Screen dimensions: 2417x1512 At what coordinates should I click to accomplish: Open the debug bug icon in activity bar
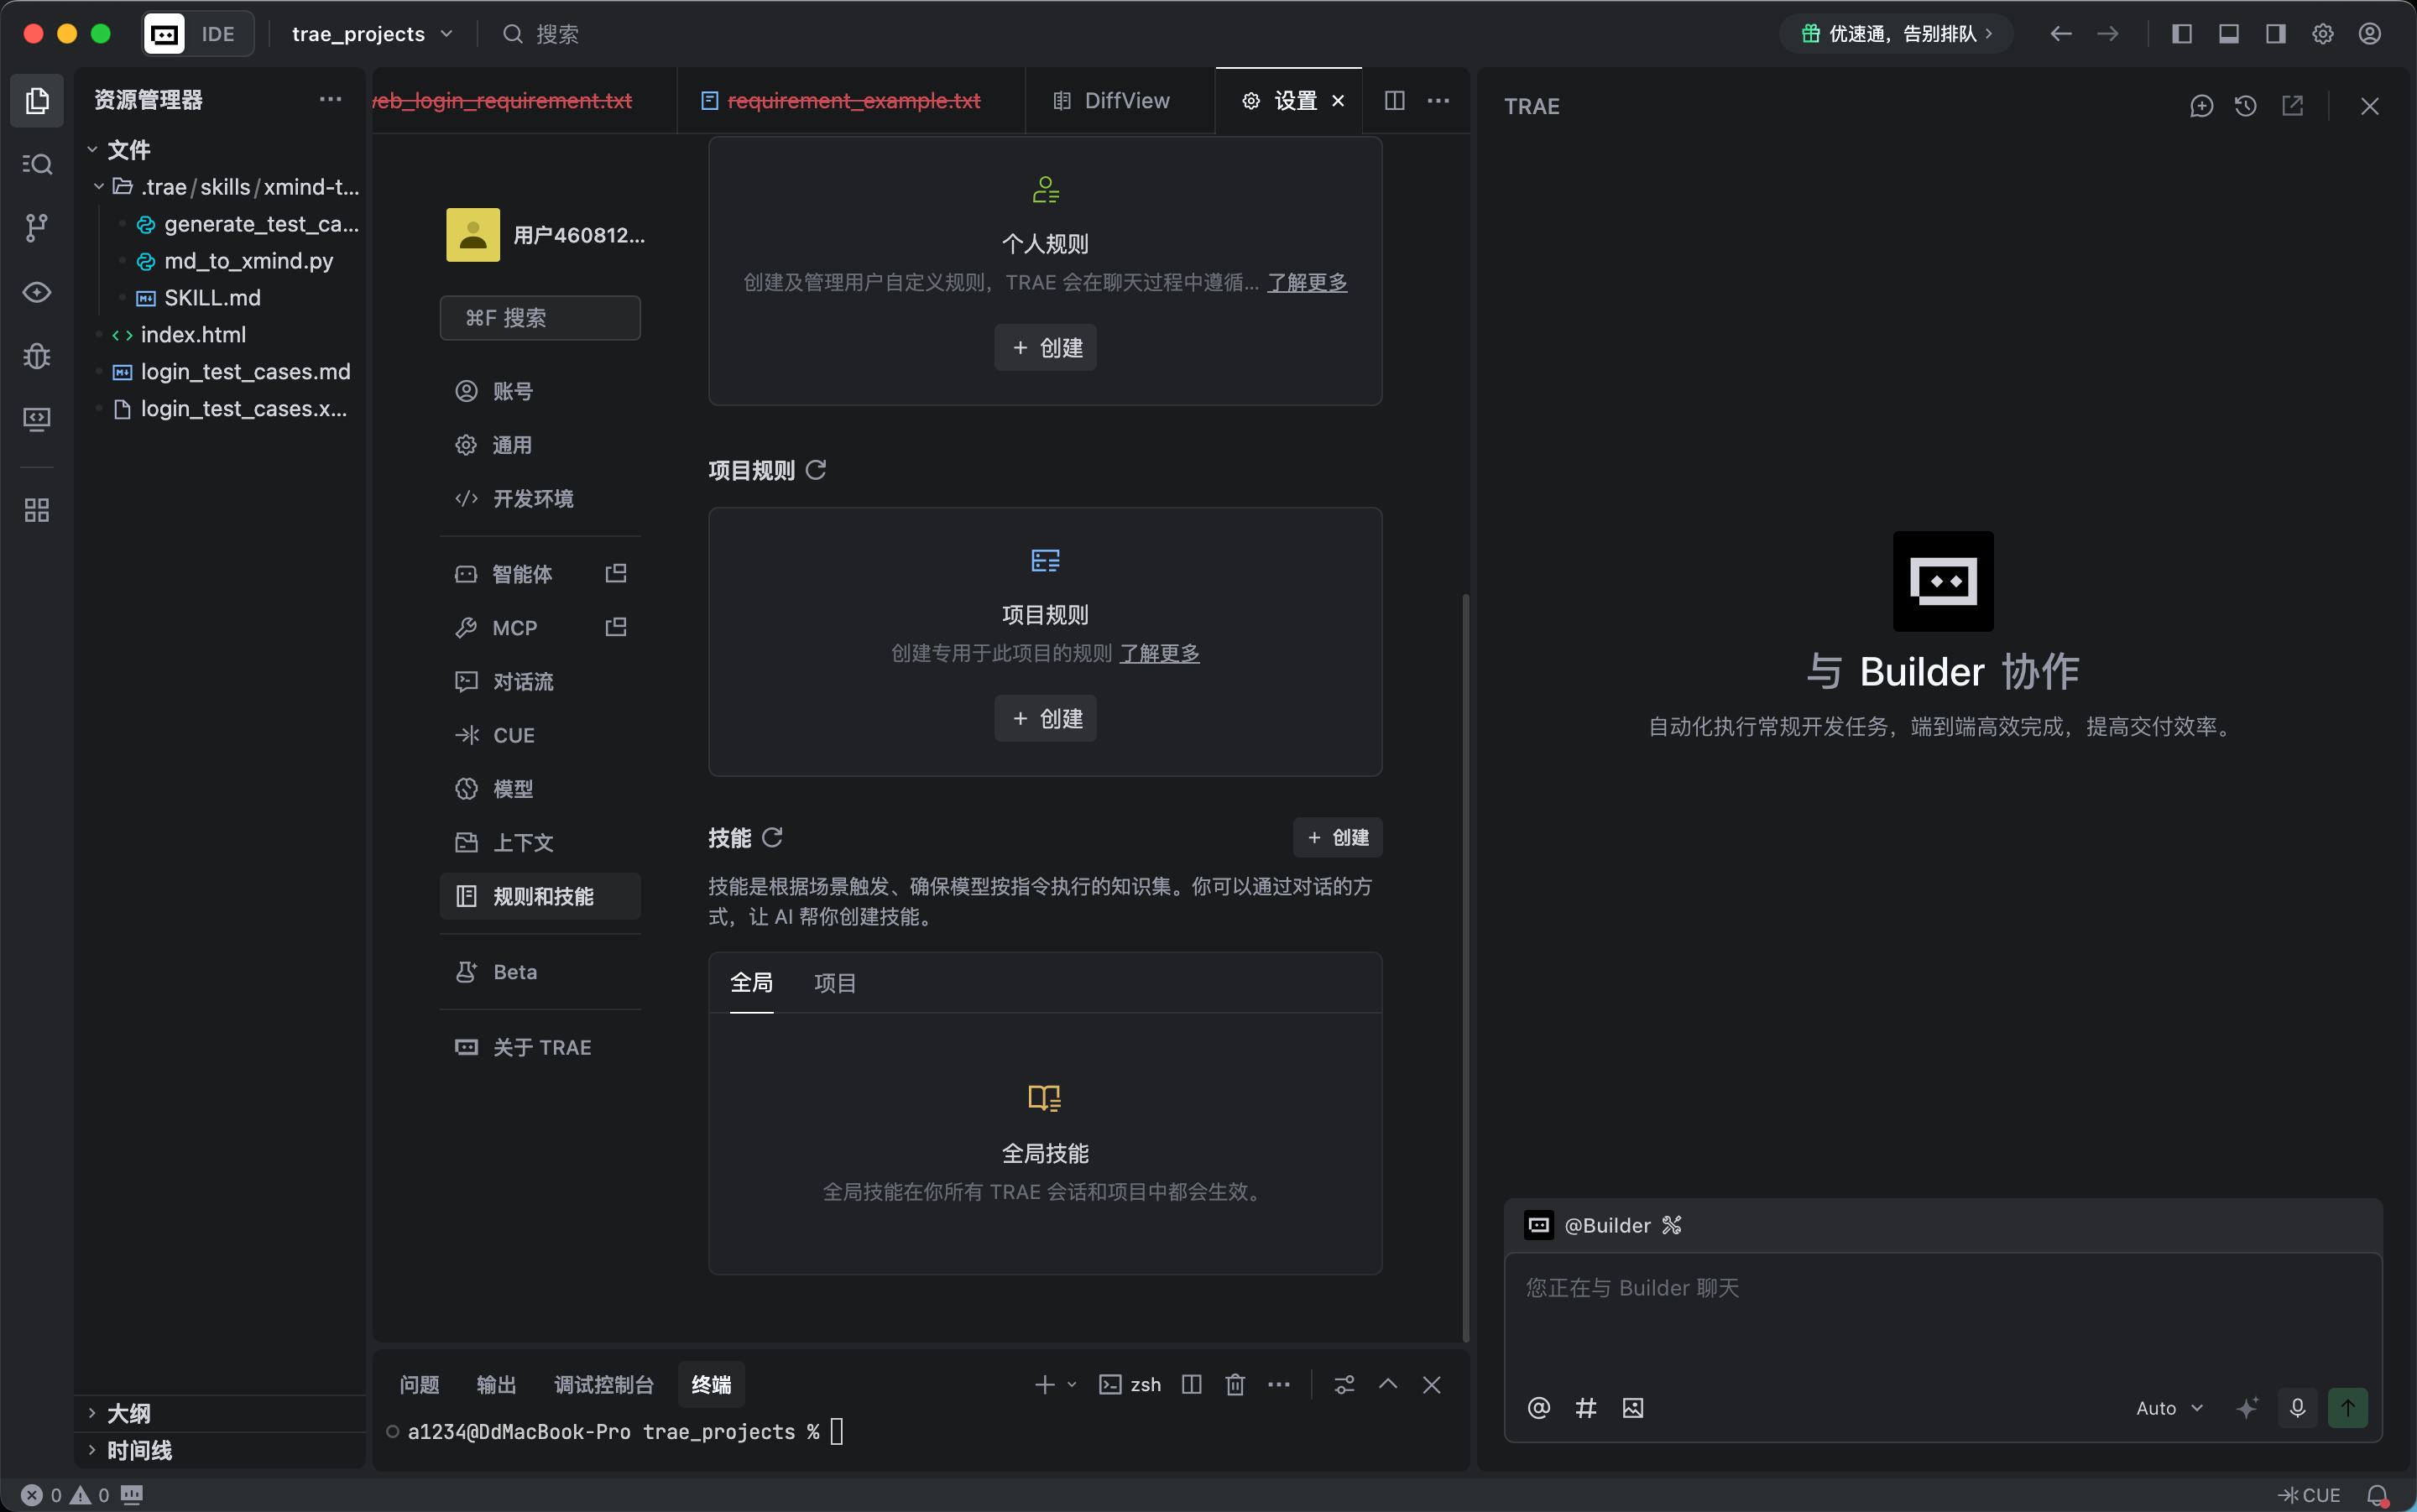point(37,356)
